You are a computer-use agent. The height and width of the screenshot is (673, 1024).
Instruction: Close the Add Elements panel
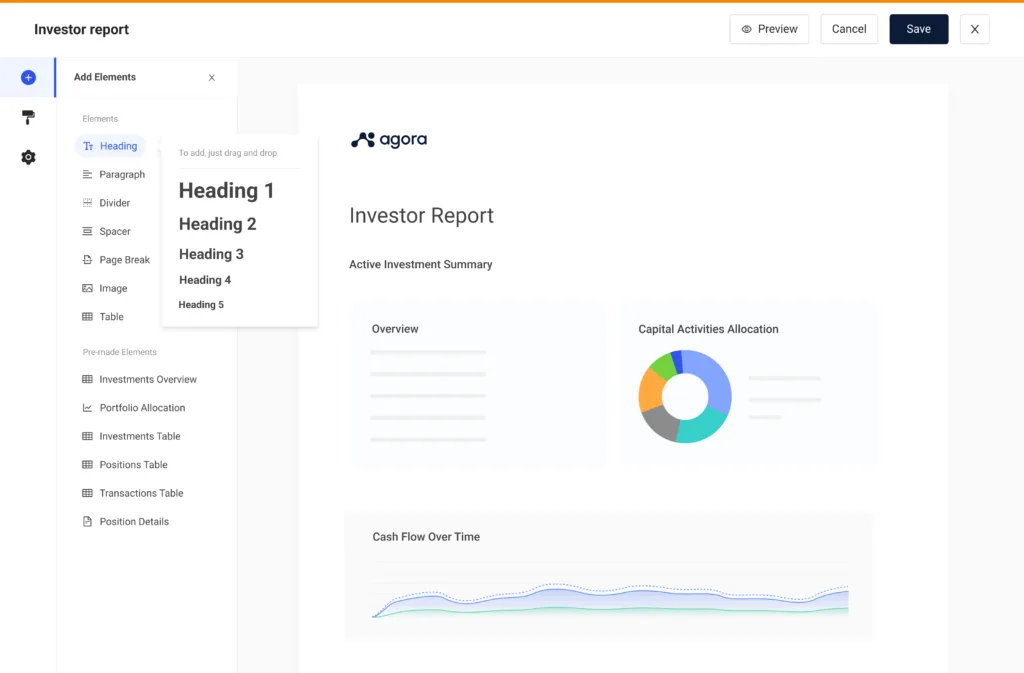point(211,77)
